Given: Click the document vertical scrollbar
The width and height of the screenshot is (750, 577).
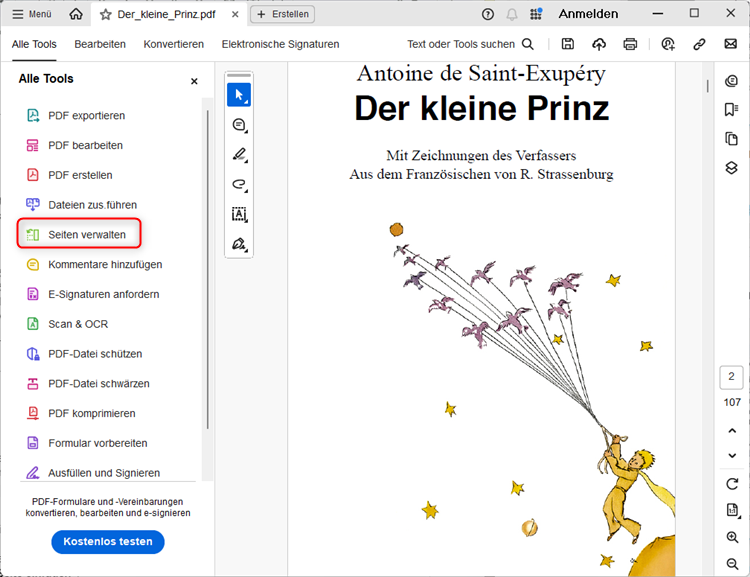Looking at the screenshot, I should (x=707, y=86).
